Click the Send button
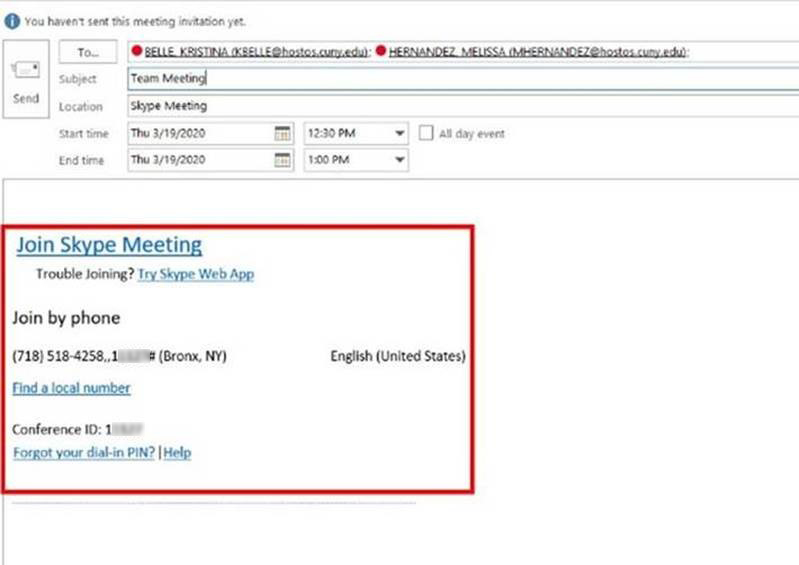Screen dimensions: 799x565 pyautogui.click(x=26, y=79)
